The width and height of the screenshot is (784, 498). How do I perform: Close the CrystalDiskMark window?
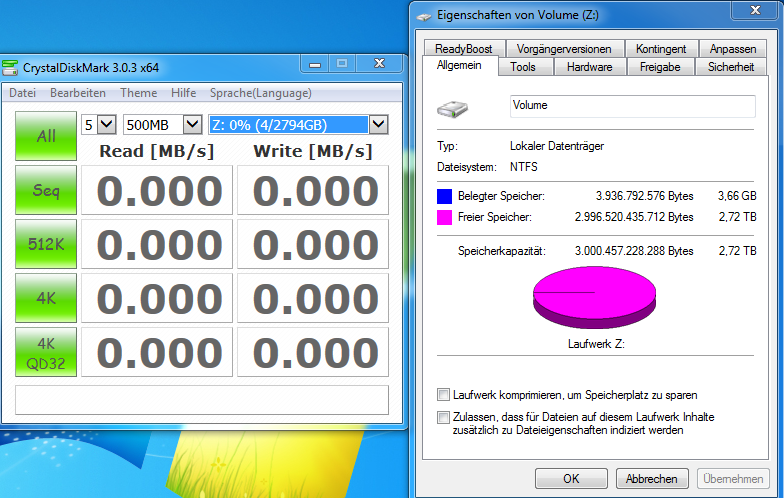tap(380, 64)
